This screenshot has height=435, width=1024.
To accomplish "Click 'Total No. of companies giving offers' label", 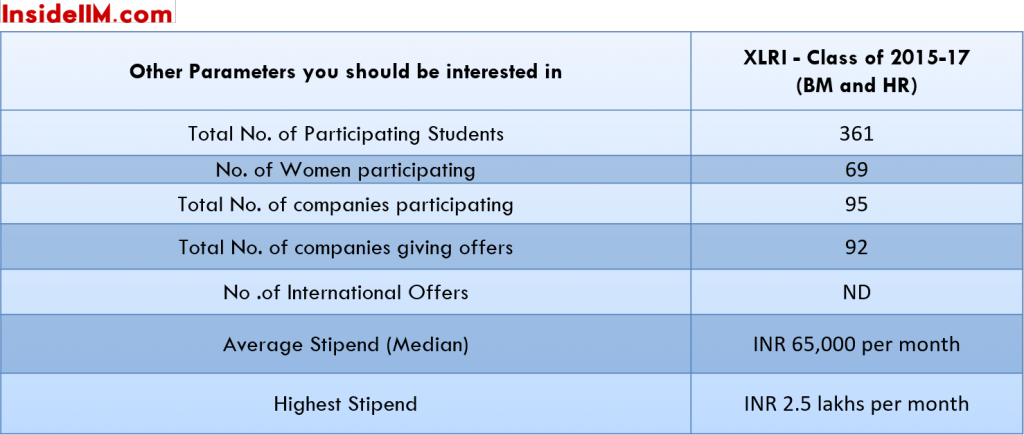I will [x=345, y=248].
